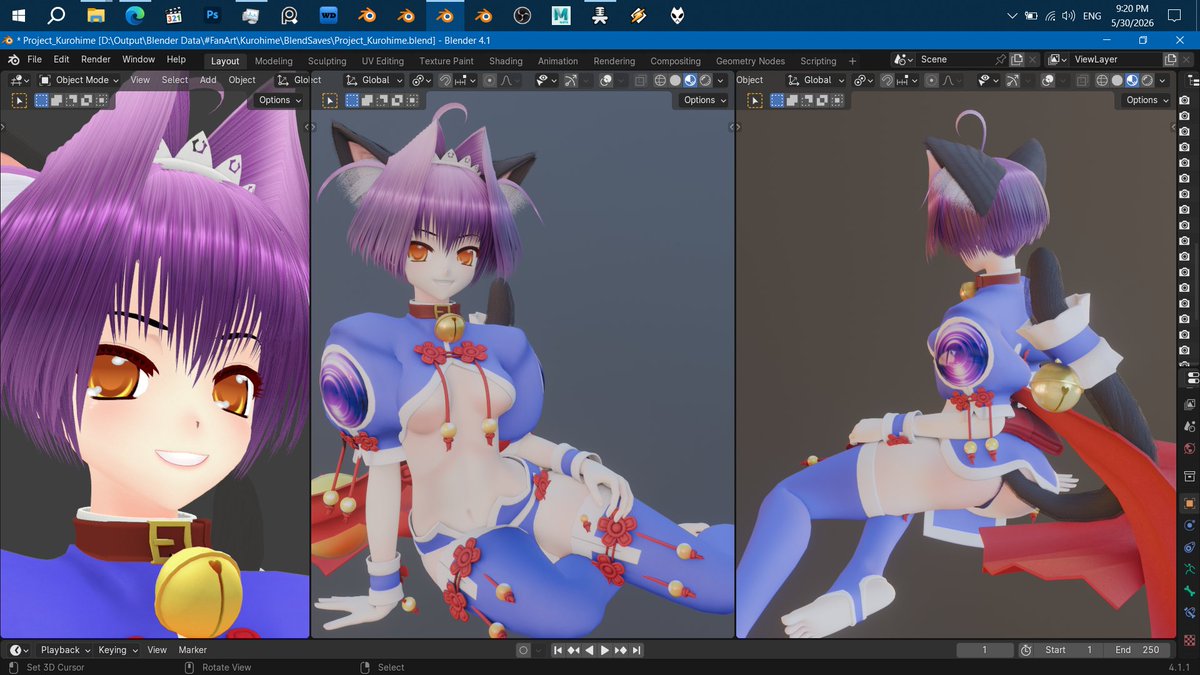Viewport: 1200px width, 675px height.
Task: Open the Marker menu in timeline
Action: pyautogui.click(x=193, y=650)
